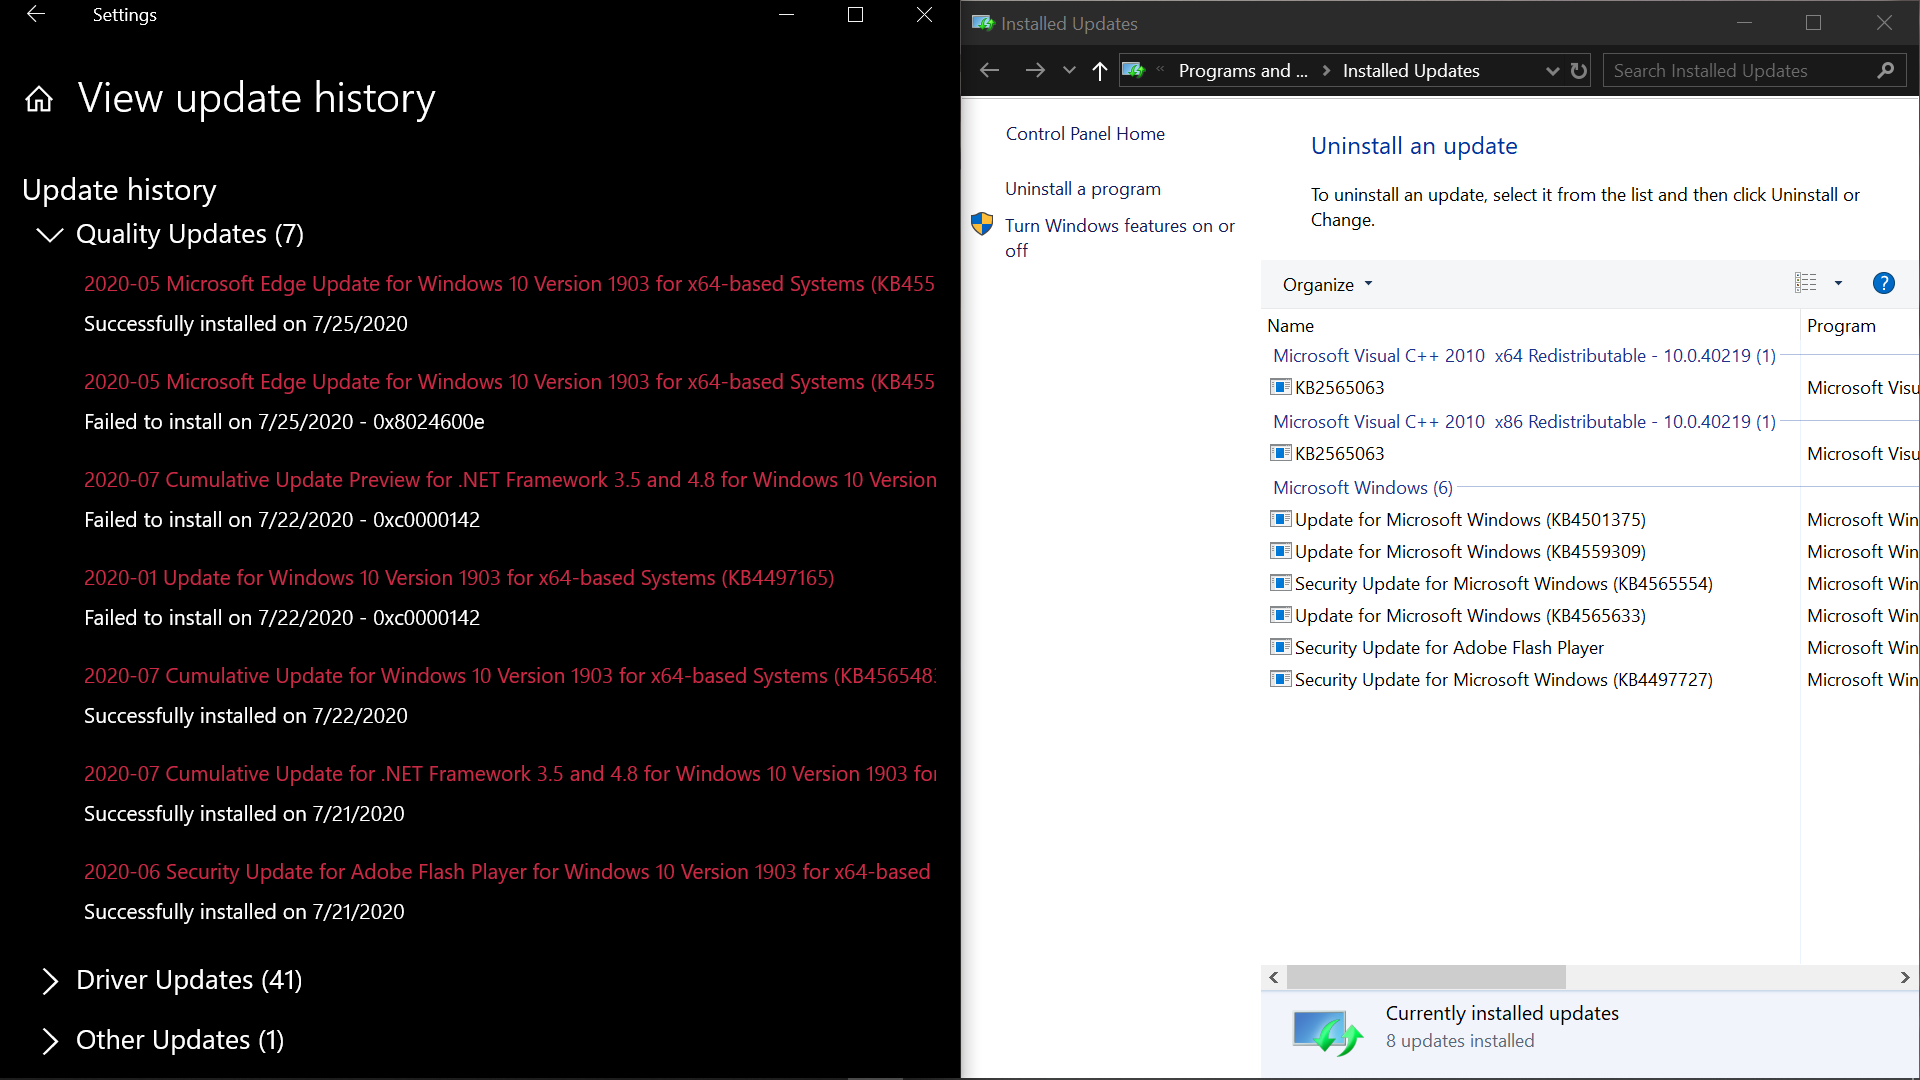Image resolution: width=1920 pixels, height=1080 pixels.
Task: Click update icon beside KB4501375 row
Action: tap(1280, 519)
